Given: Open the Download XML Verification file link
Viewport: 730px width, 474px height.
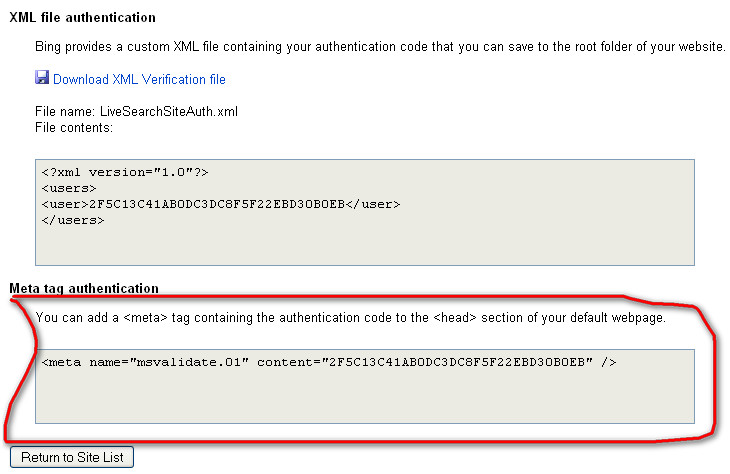Looking at the screenshot, I should [x=139, y=79].
